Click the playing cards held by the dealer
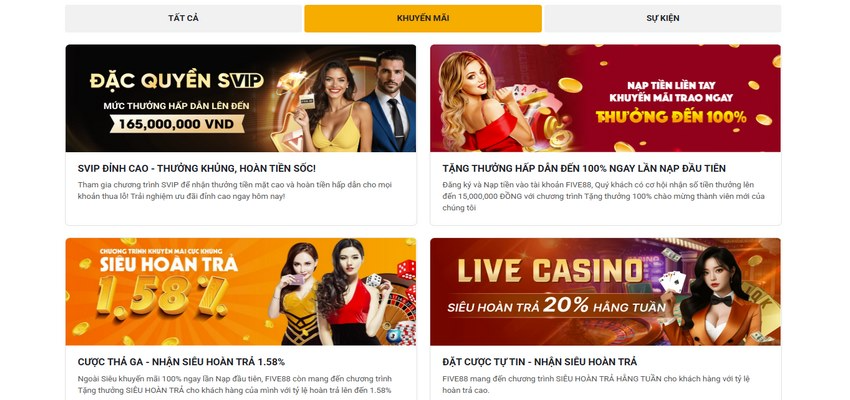Viewport: 850px width, 400px height. click(672, 281)
